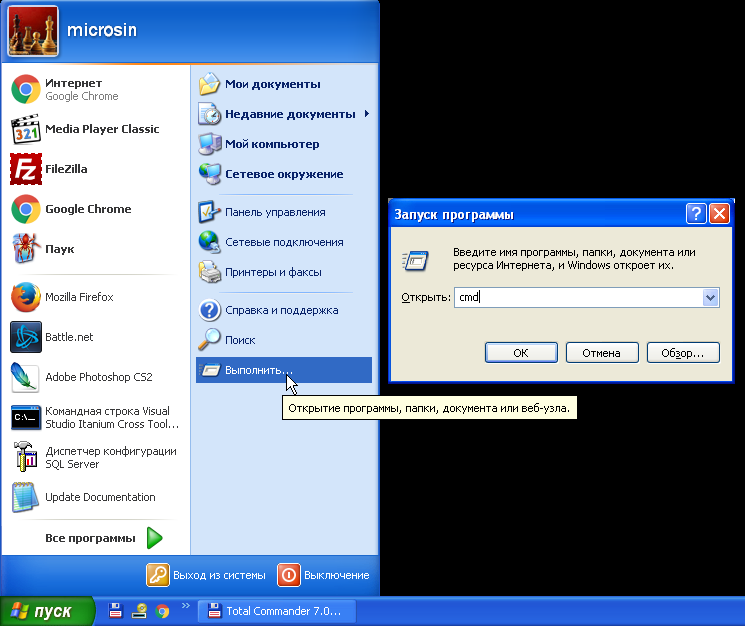Click the Мой компьютер icon
Viewport: 745px width, 626px height.
tap(210, 144)
